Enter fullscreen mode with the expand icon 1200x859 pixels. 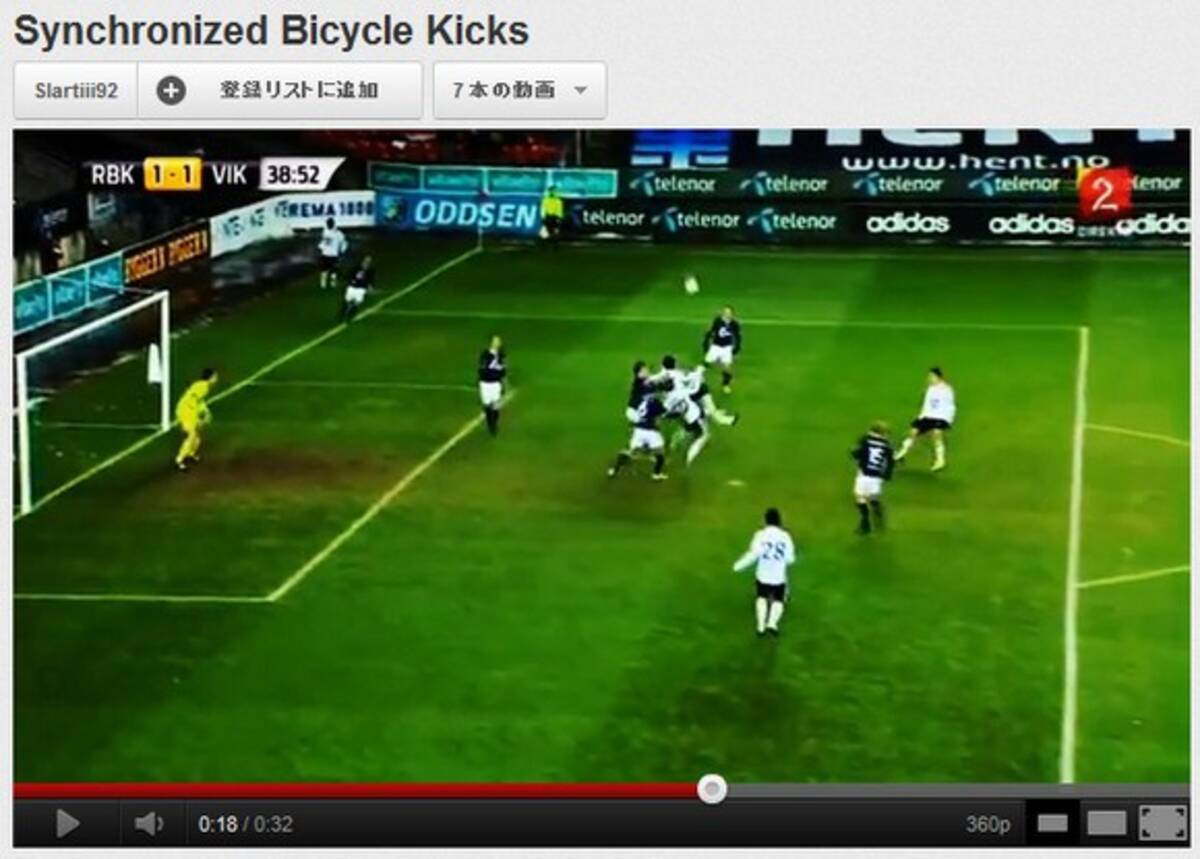(1163, 824)
